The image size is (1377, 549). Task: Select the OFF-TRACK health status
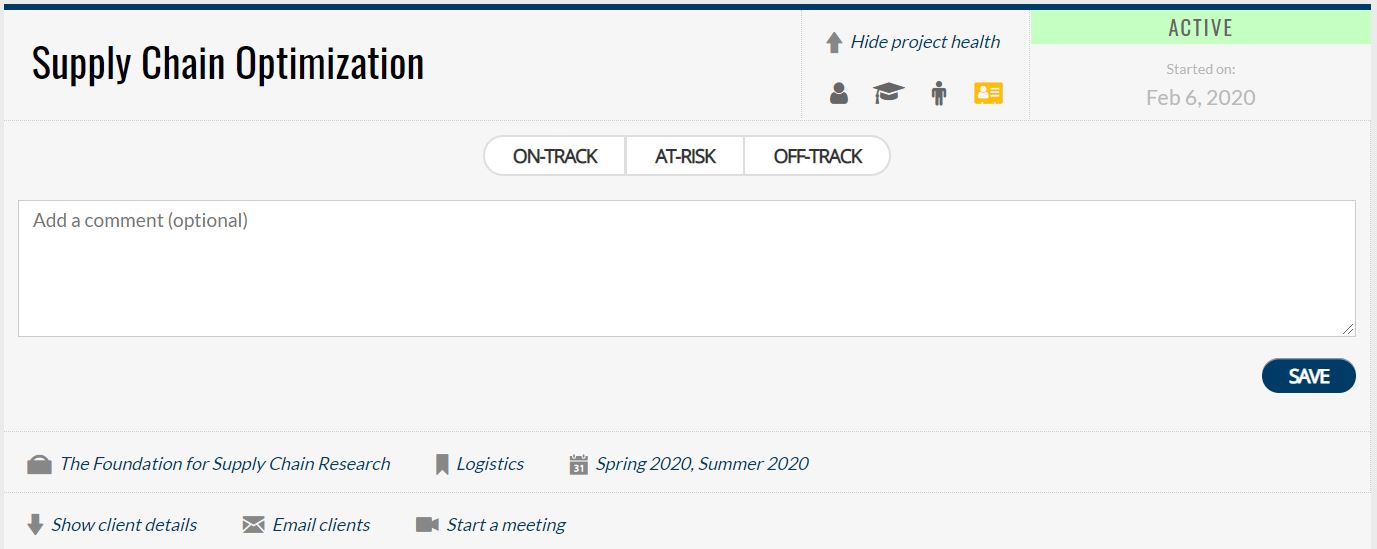pyautogui.click(x=817, y=156)
